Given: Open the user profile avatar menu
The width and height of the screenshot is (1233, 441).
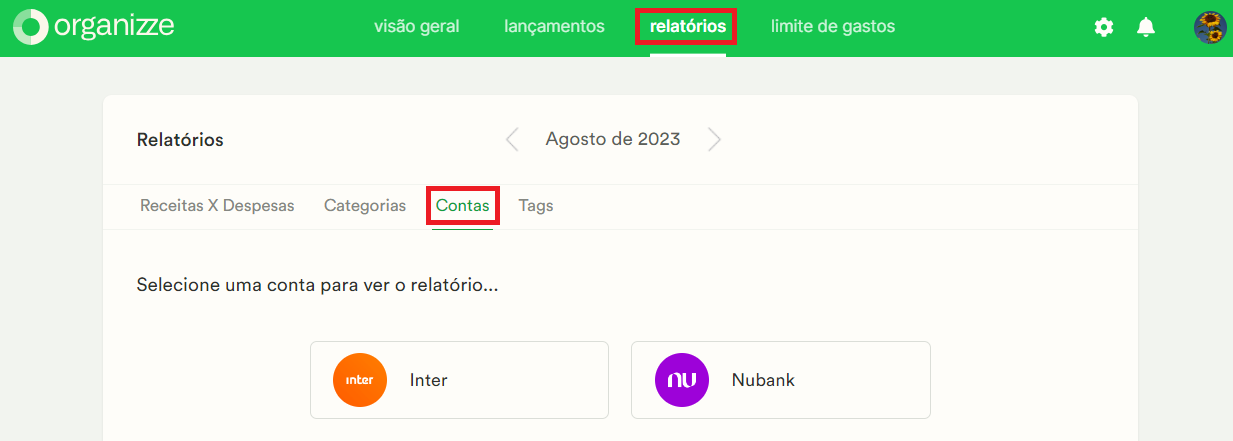Looking at the screenshot, I should point(1210,27).
